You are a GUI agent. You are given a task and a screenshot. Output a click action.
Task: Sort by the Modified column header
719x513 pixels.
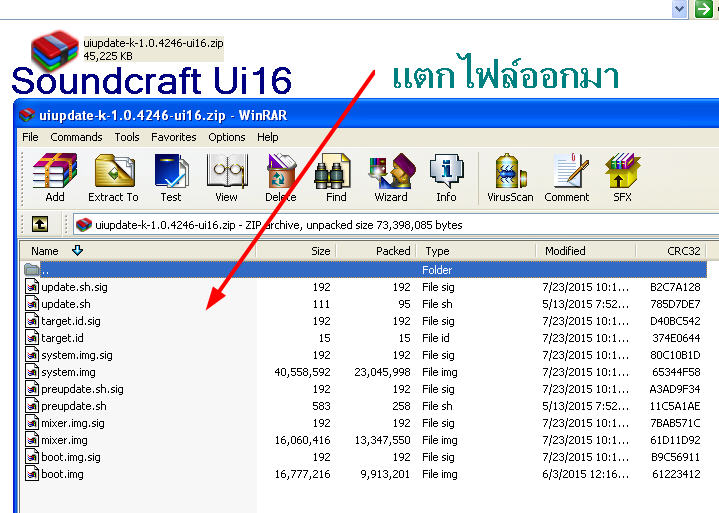pos(586,251)
